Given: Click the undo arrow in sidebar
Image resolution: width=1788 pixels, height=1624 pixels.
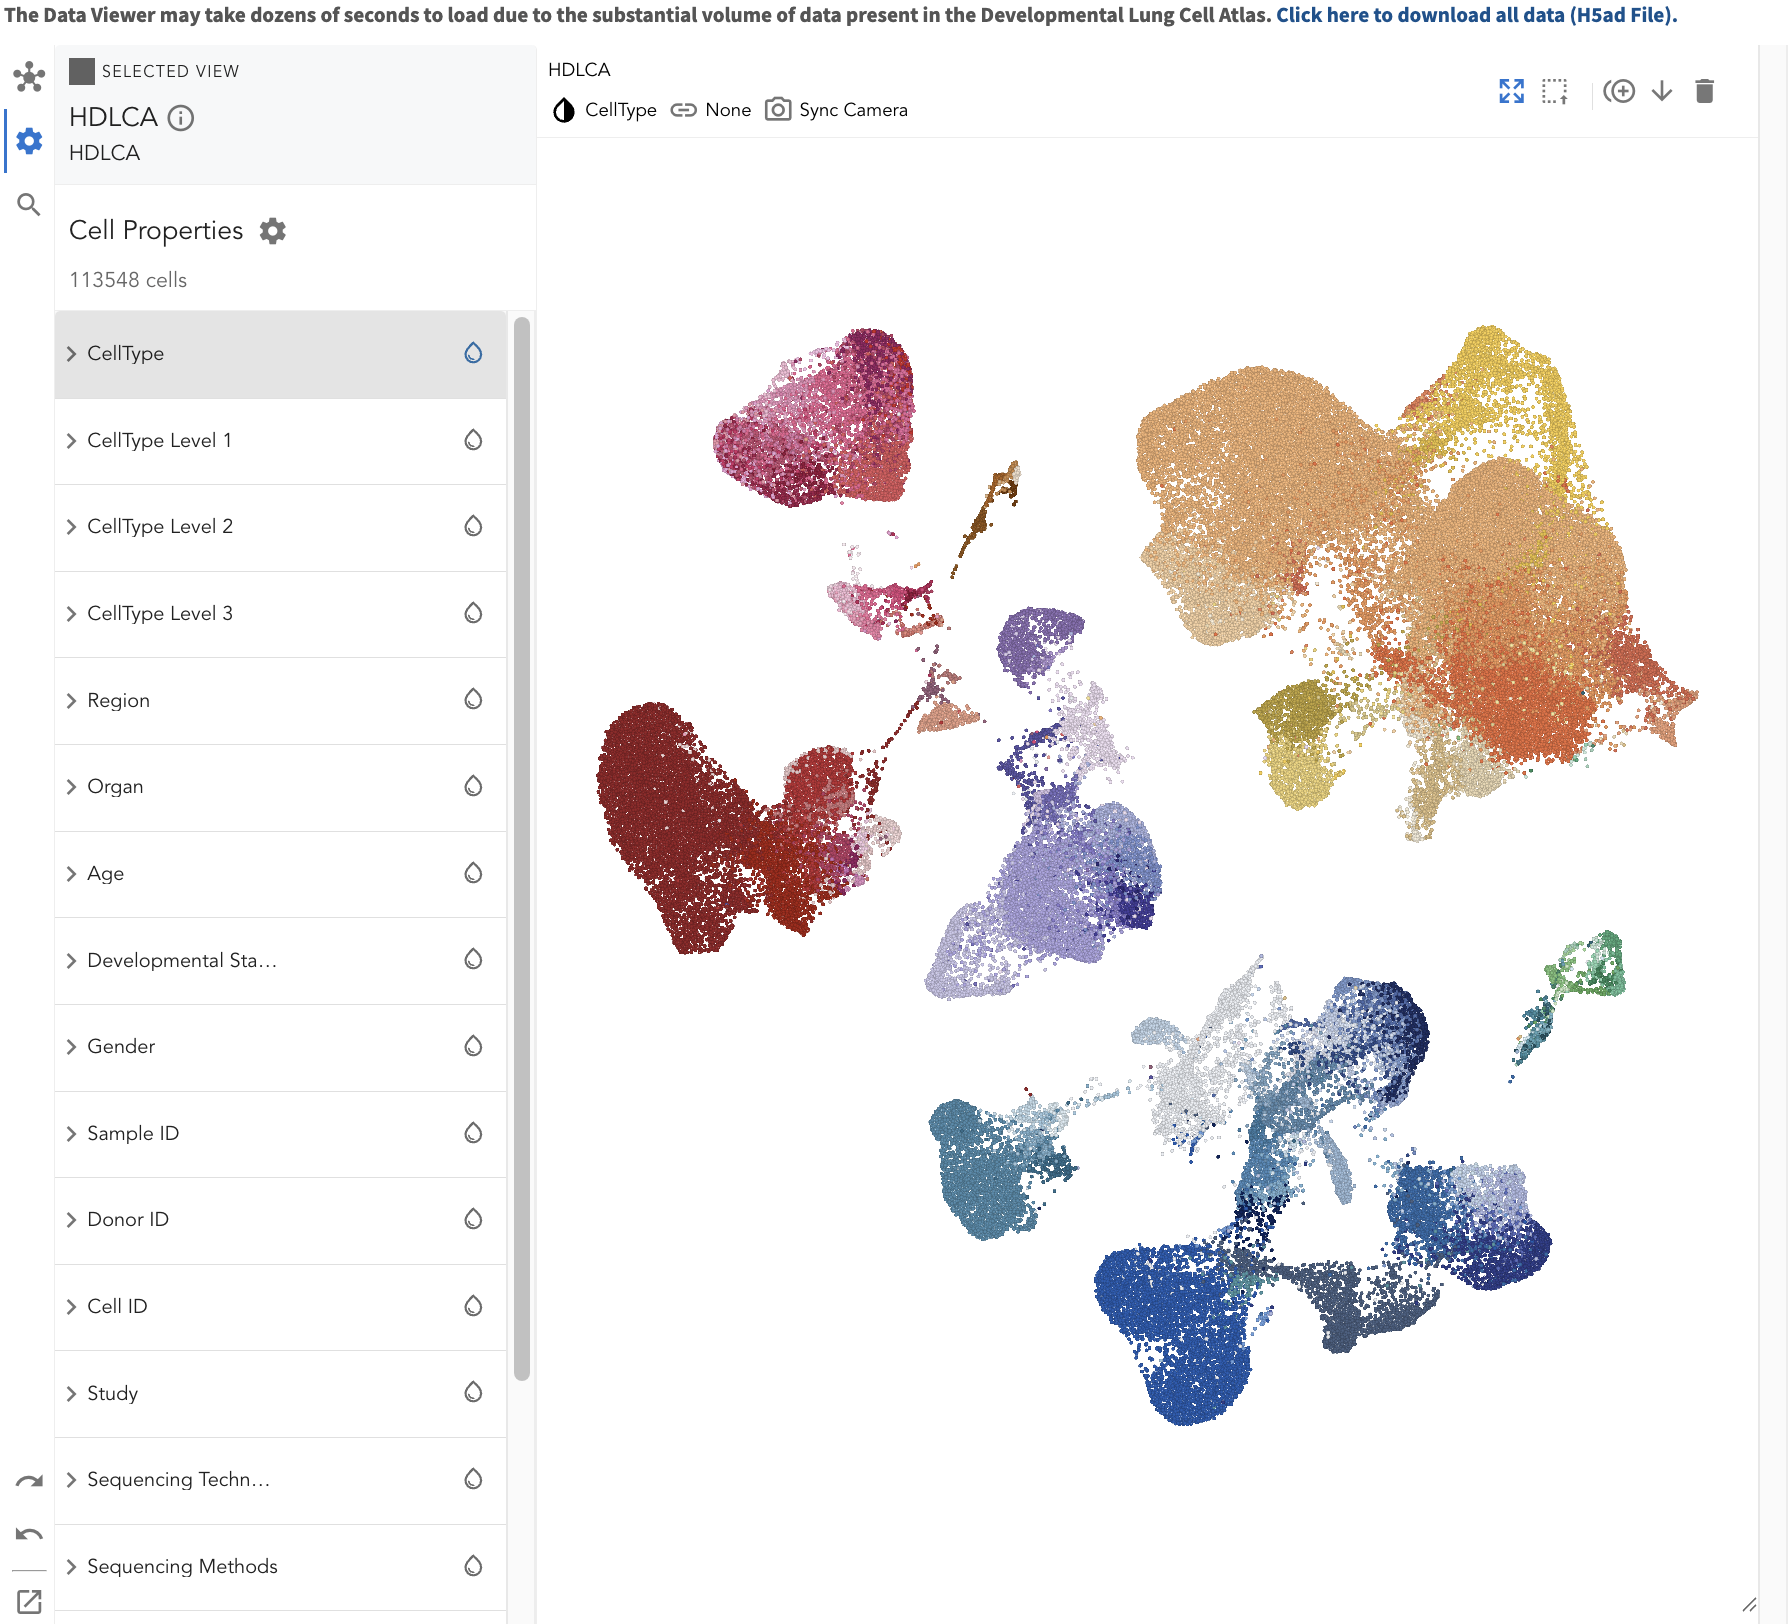Looking at the screenshot, I should [29, 1534].
